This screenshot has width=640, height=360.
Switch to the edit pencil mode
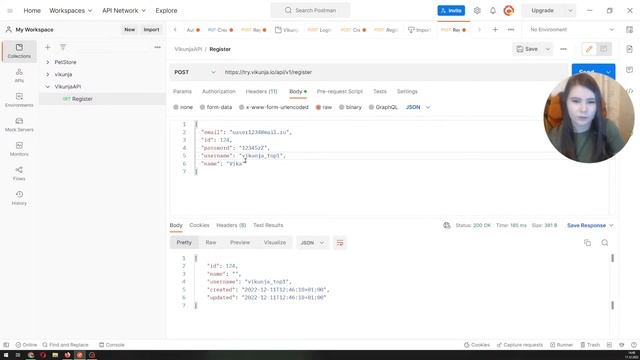[589, 49]
